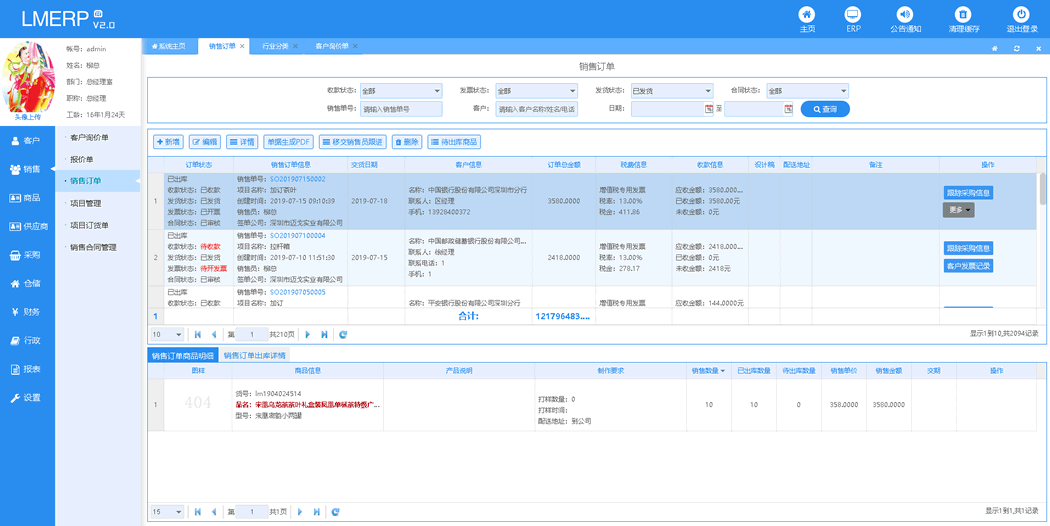Open the 行政 sidebar module

click(27, 340)
